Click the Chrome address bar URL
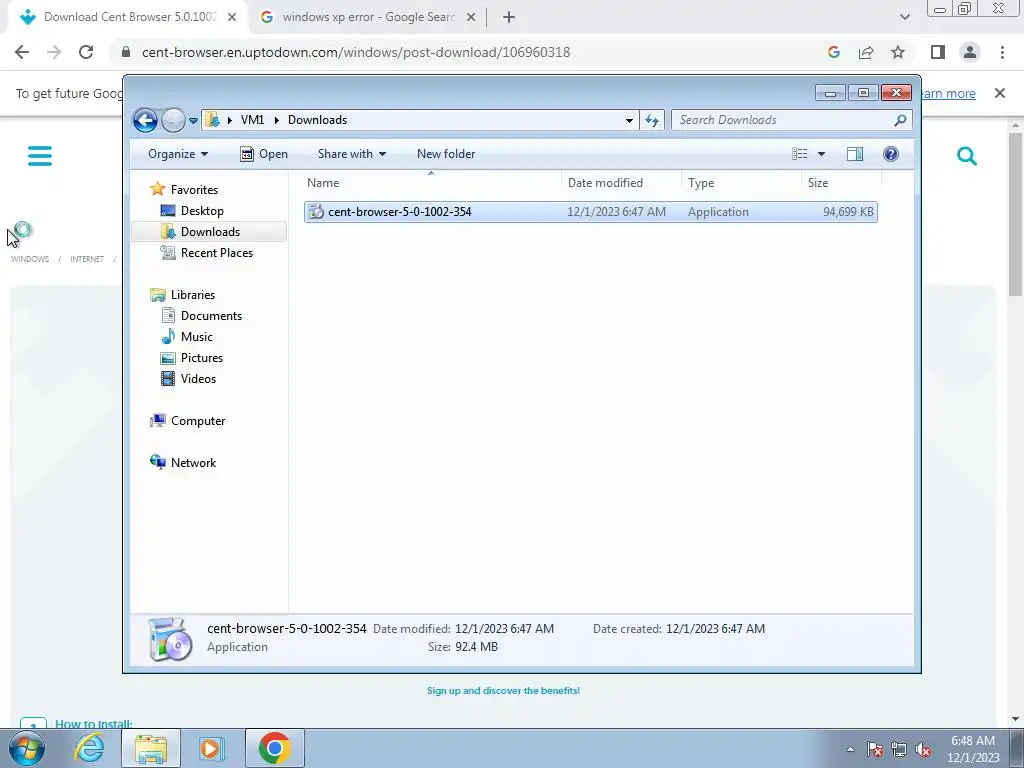Image resolution: width=1024 pixels, height=768 pixels. point(356,52)
